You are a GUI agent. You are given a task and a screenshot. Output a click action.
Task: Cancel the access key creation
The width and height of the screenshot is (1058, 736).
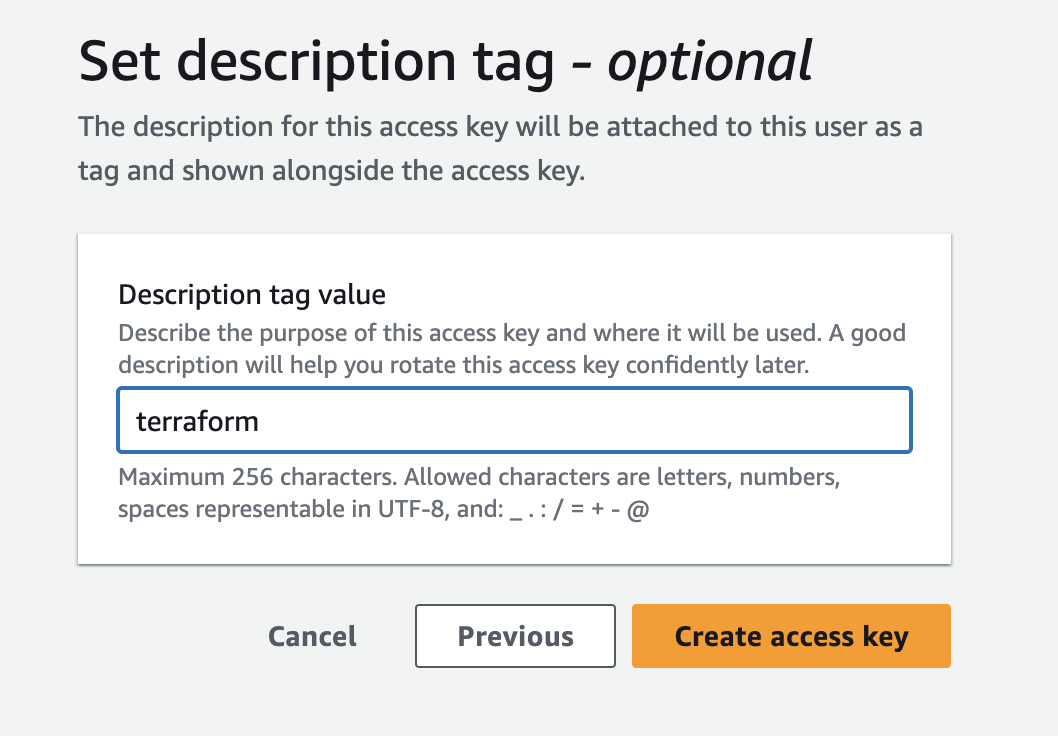[312, 636]
